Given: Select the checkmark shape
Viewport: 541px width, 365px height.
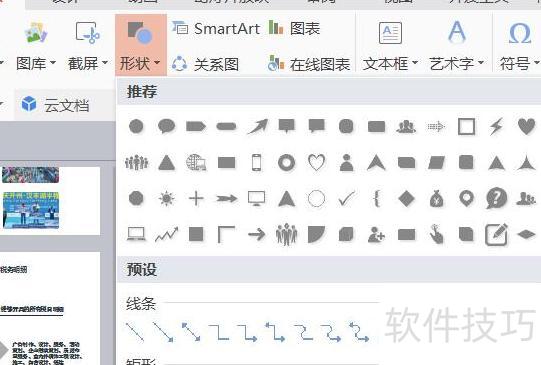Looking at the screenshot, I should [x=346, y=198].
